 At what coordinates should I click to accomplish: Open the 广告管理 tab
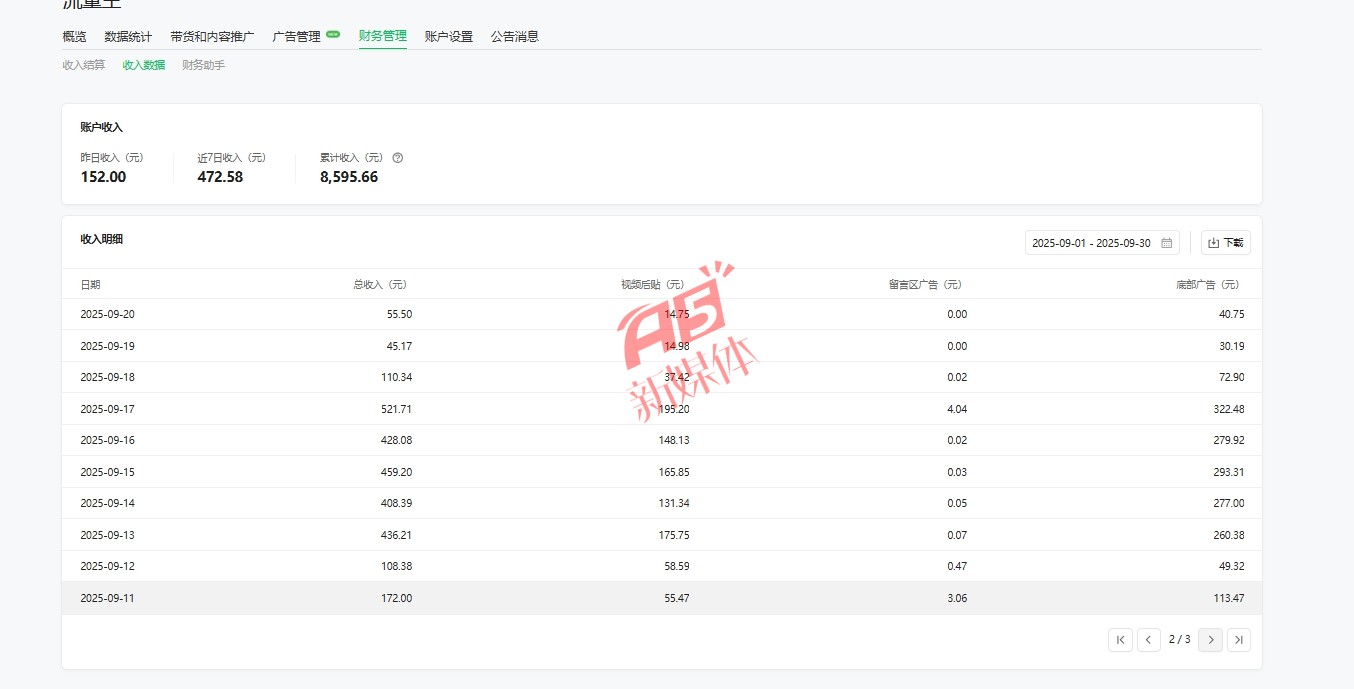[297, 37]
